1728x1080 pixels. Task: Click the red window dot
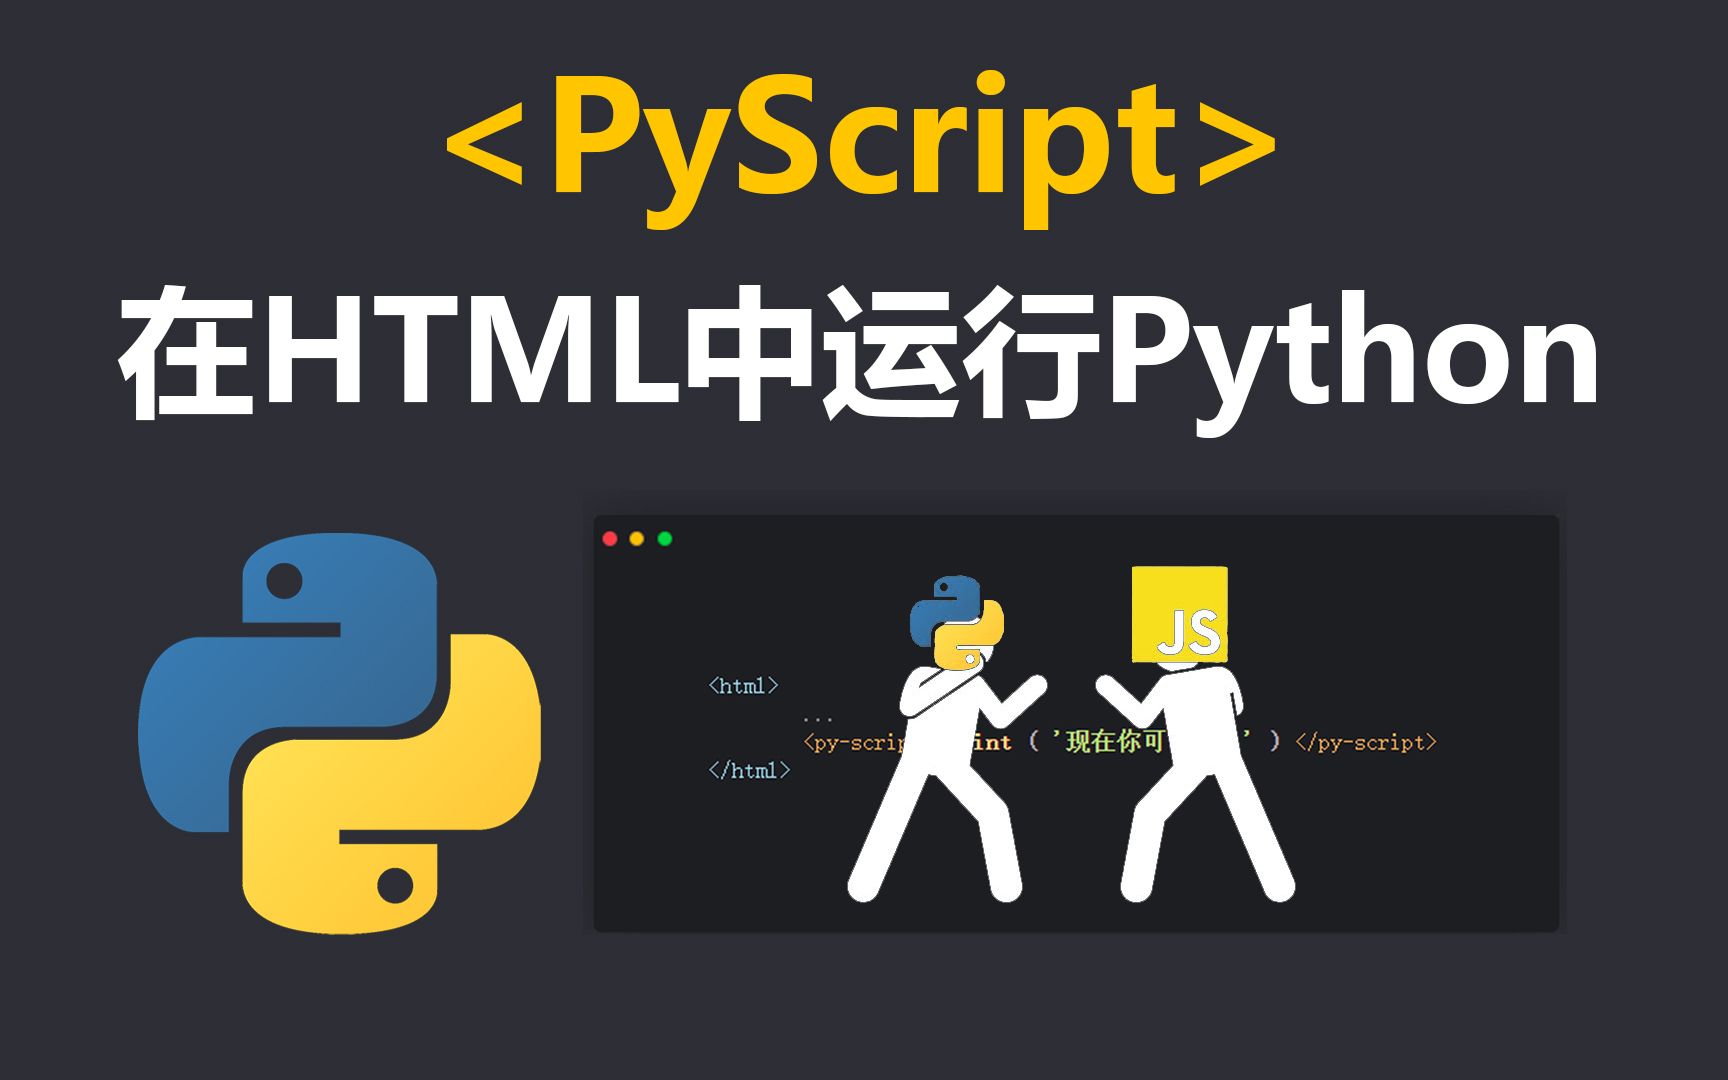[609, 539]
